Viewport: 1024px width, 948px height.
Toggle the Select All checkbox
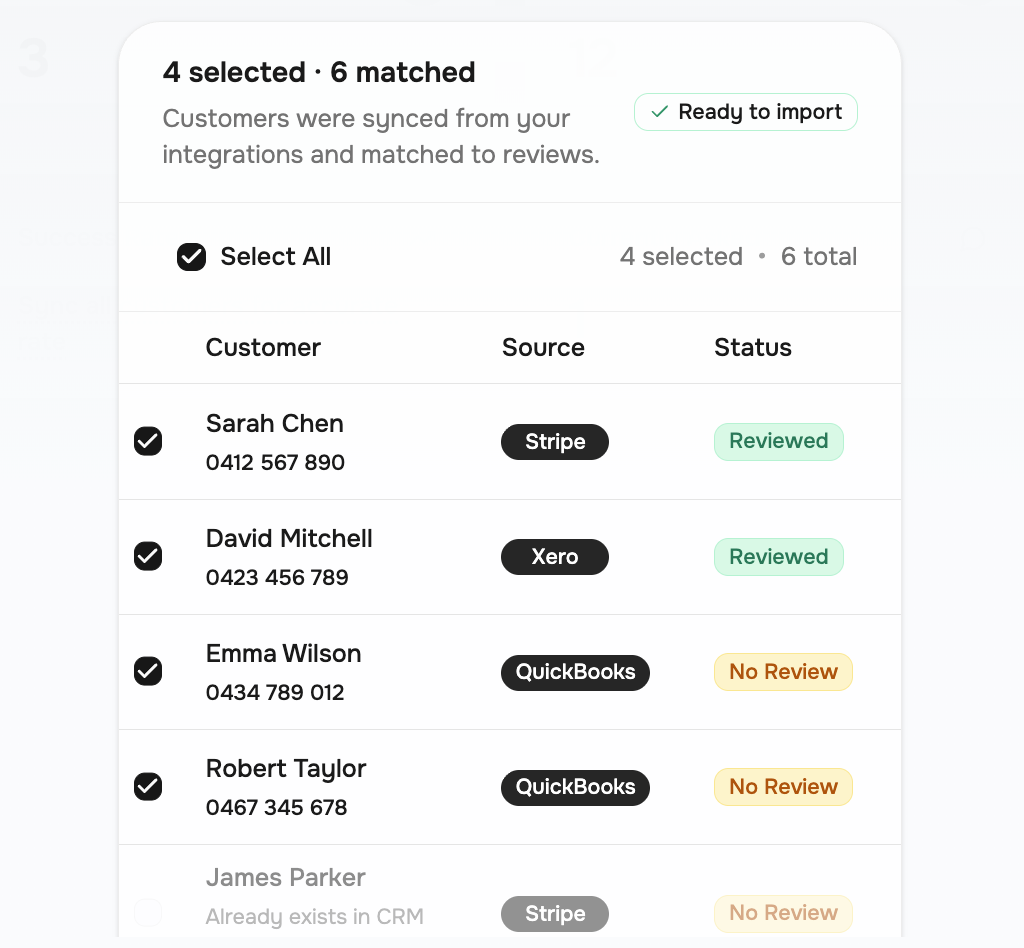click(x=190, y=257)
